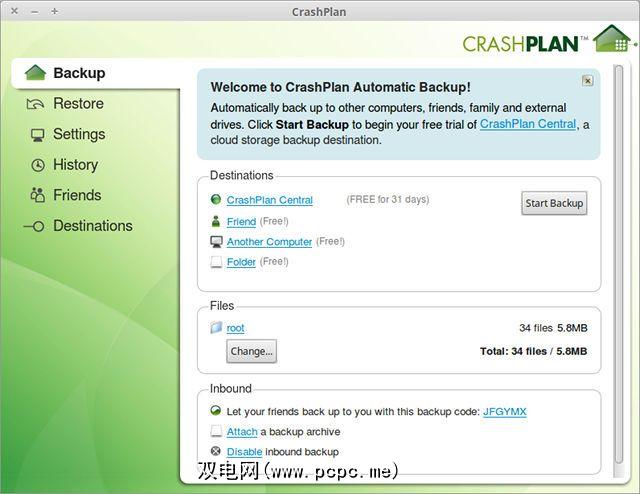Open the root files link
The height and width of the screenshot is (494, 640).
pyautogui.click(x=236, y=328)
